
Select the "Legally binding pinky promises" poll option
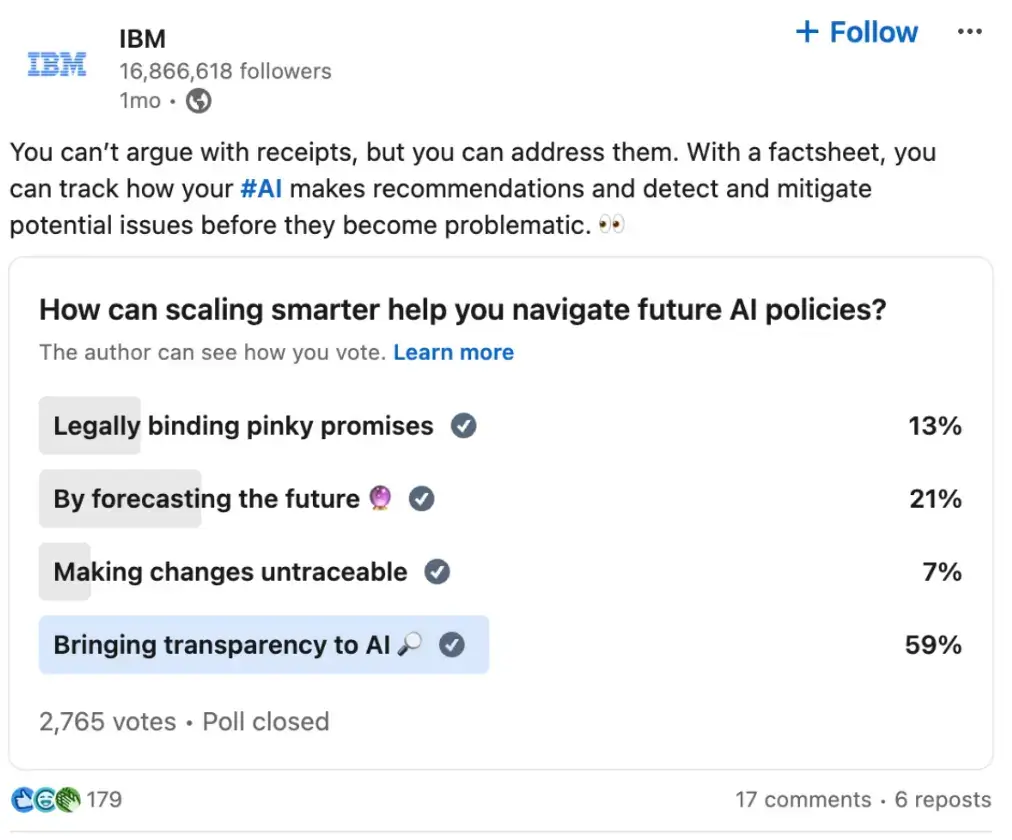240,425
